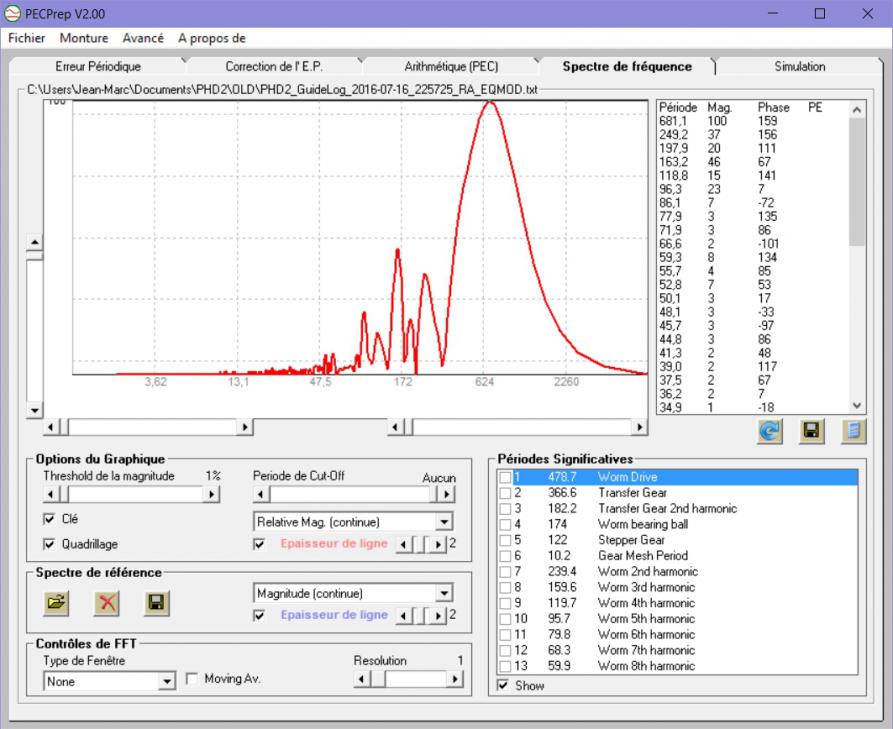Select the Spectre de fréquence tab

coord(627,67)
